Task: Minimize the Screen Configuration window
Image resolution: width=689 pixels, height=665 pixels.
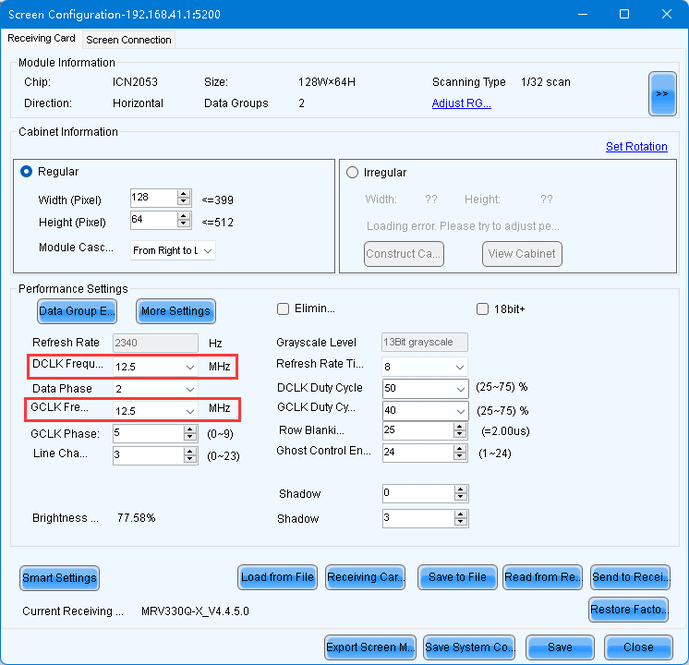Action: (583, 14)
